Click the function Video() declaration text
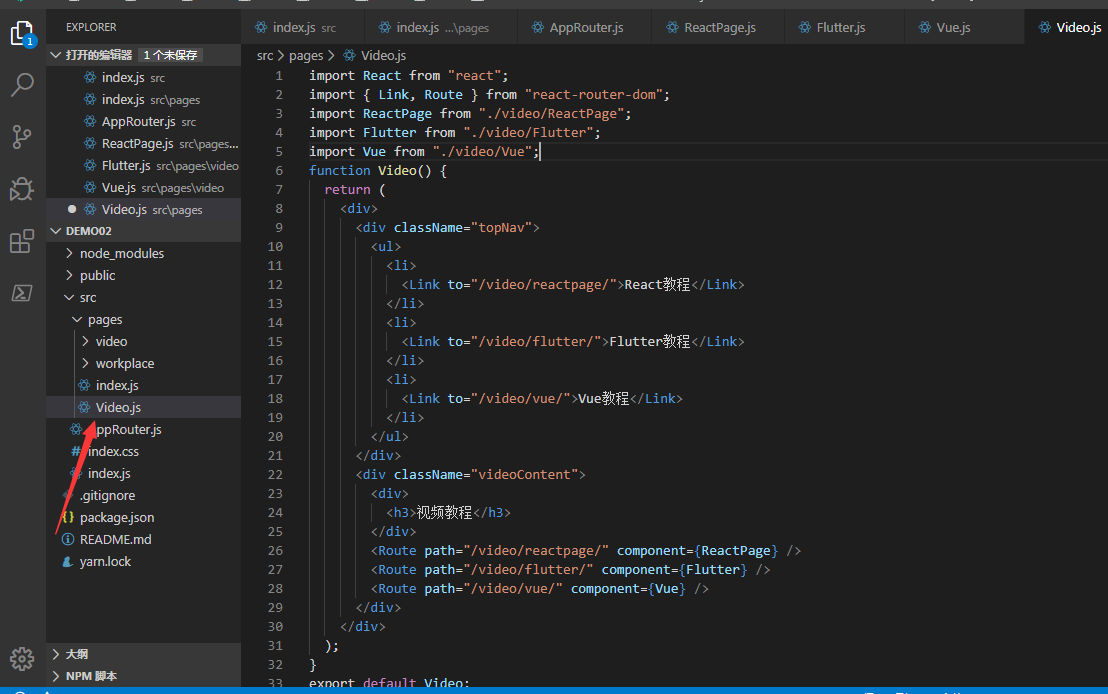Viewport: 1108px width, 694px height. tap(377, 170)
